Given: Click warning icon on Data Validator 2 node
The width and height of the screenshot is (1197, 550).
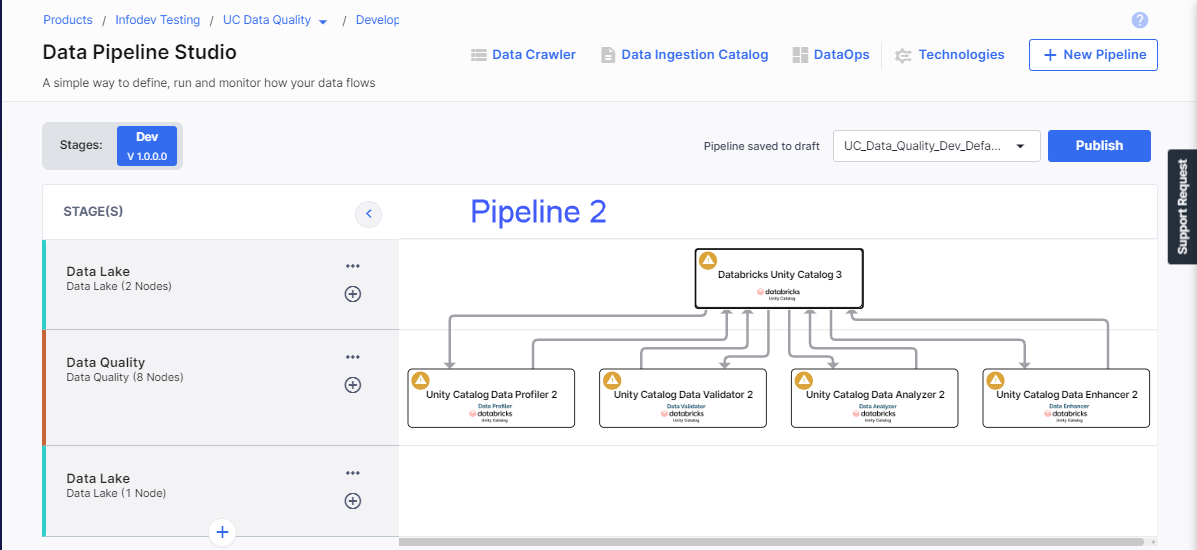Looking at the screenshot, I should (611, 380).
